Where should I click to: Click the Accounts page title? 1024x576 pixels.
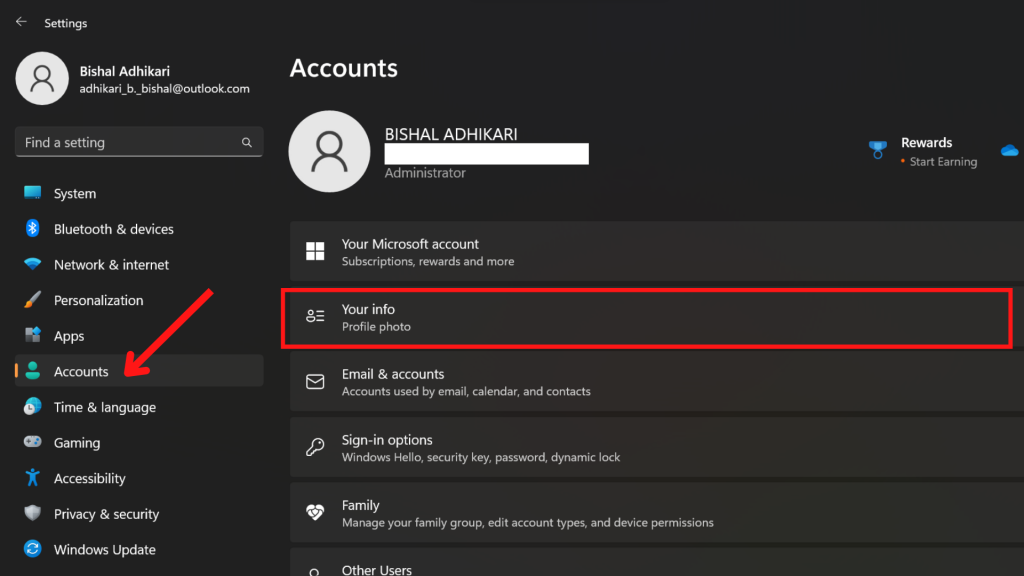344,68
